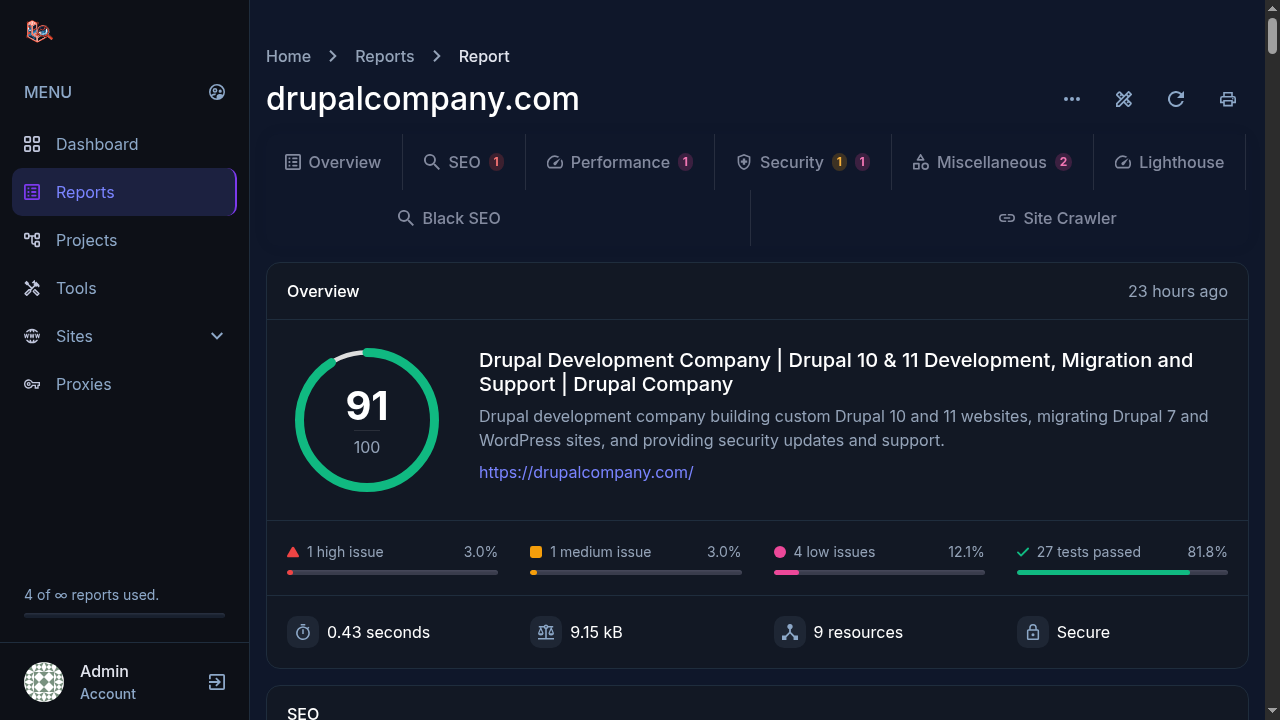This screenshot has height=720, width=1280.
Task: Click the orange square medium issue icon
Action: point(536,552)
